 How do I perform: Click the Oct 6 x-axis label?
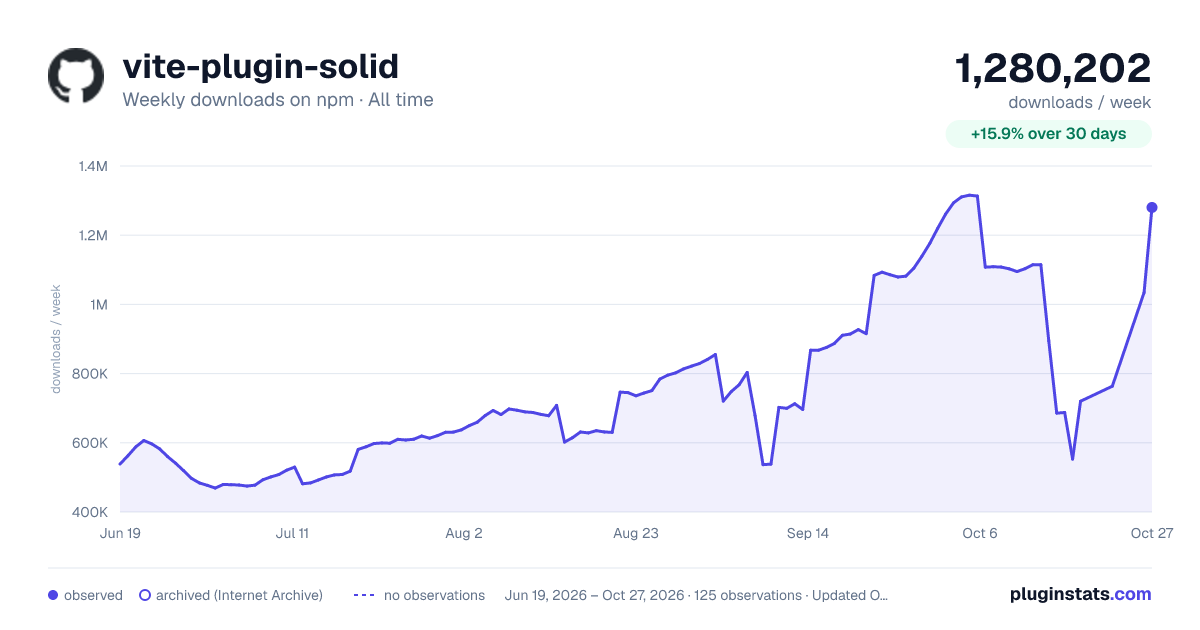(980, 533)
